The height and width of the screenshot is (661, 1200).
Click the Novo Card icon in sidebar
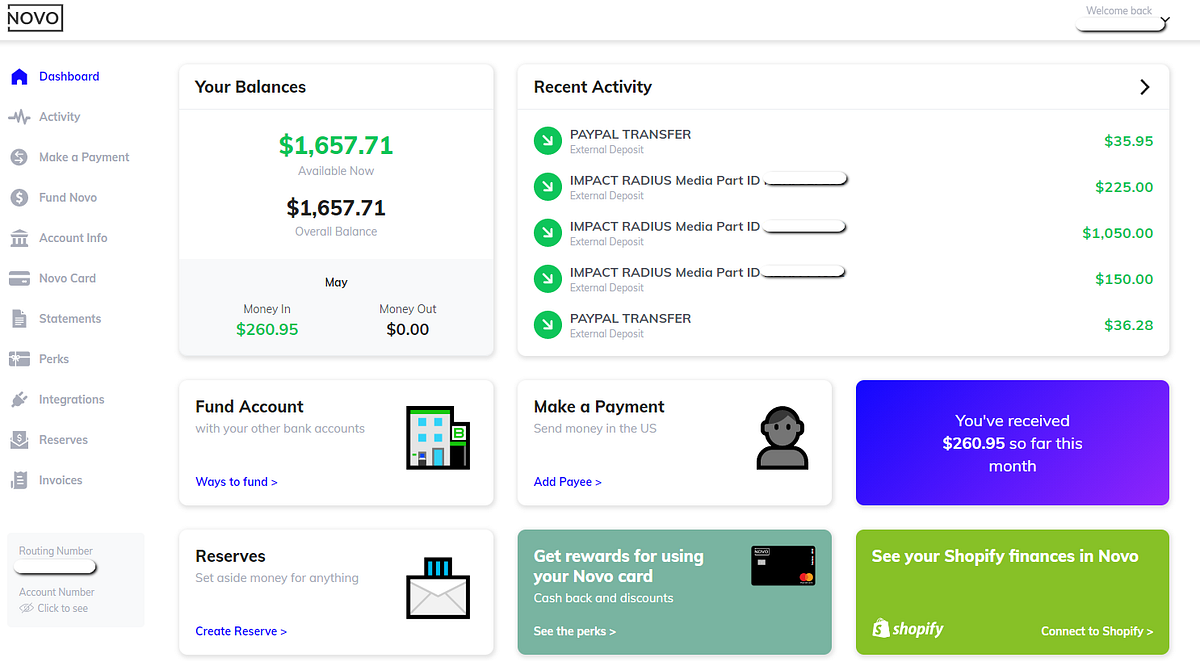[x=19, y=278]
